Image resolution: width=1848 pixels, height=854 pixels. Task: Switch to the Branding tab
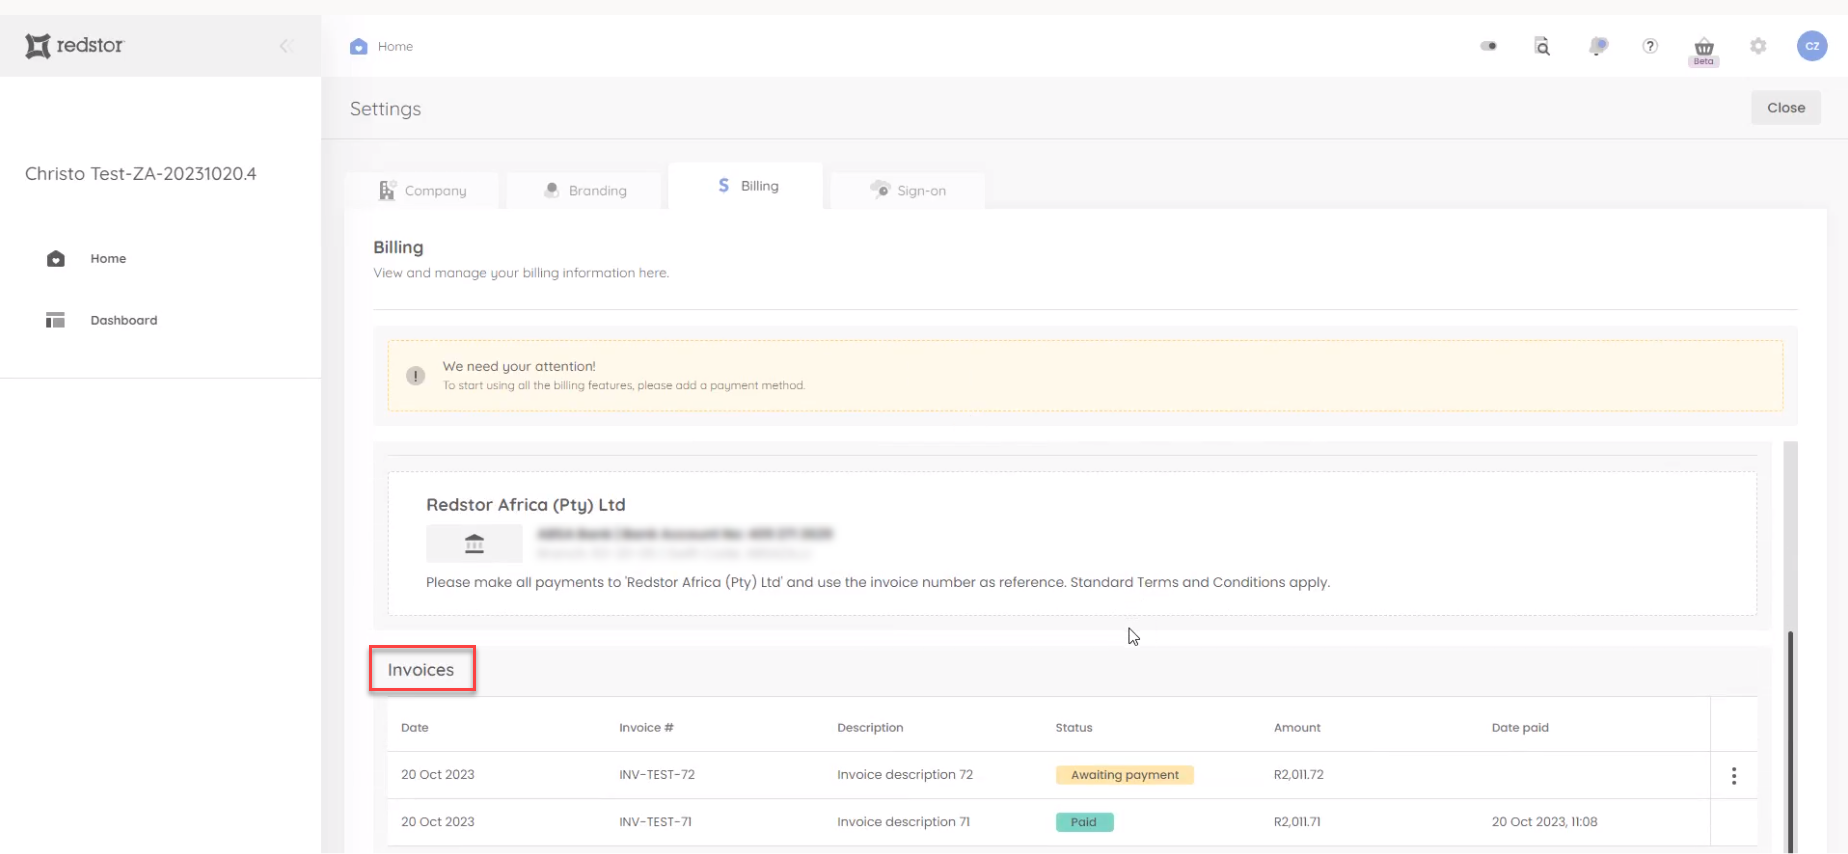[x=585, y=190]
